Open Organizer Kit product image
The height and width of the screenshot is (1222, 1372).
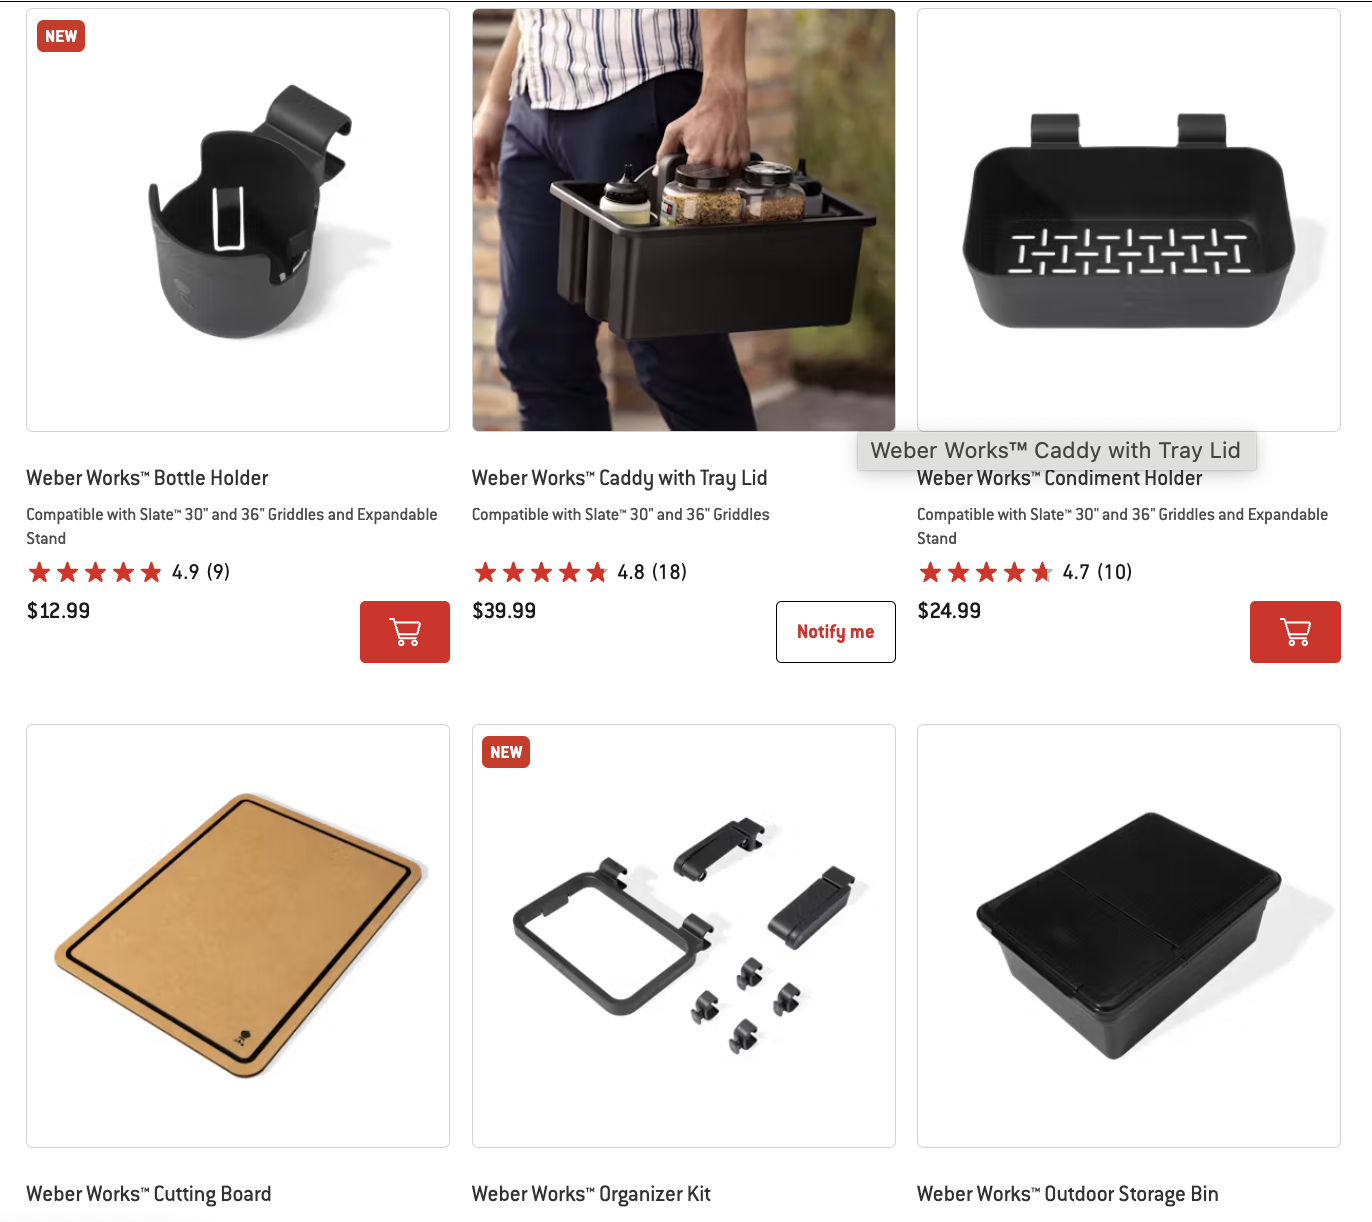[x=684, y=936]
